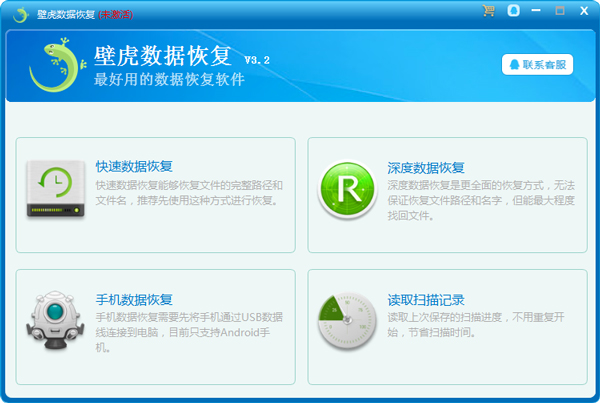Click the small gecko icon in title bar

[x=21, y=15]
